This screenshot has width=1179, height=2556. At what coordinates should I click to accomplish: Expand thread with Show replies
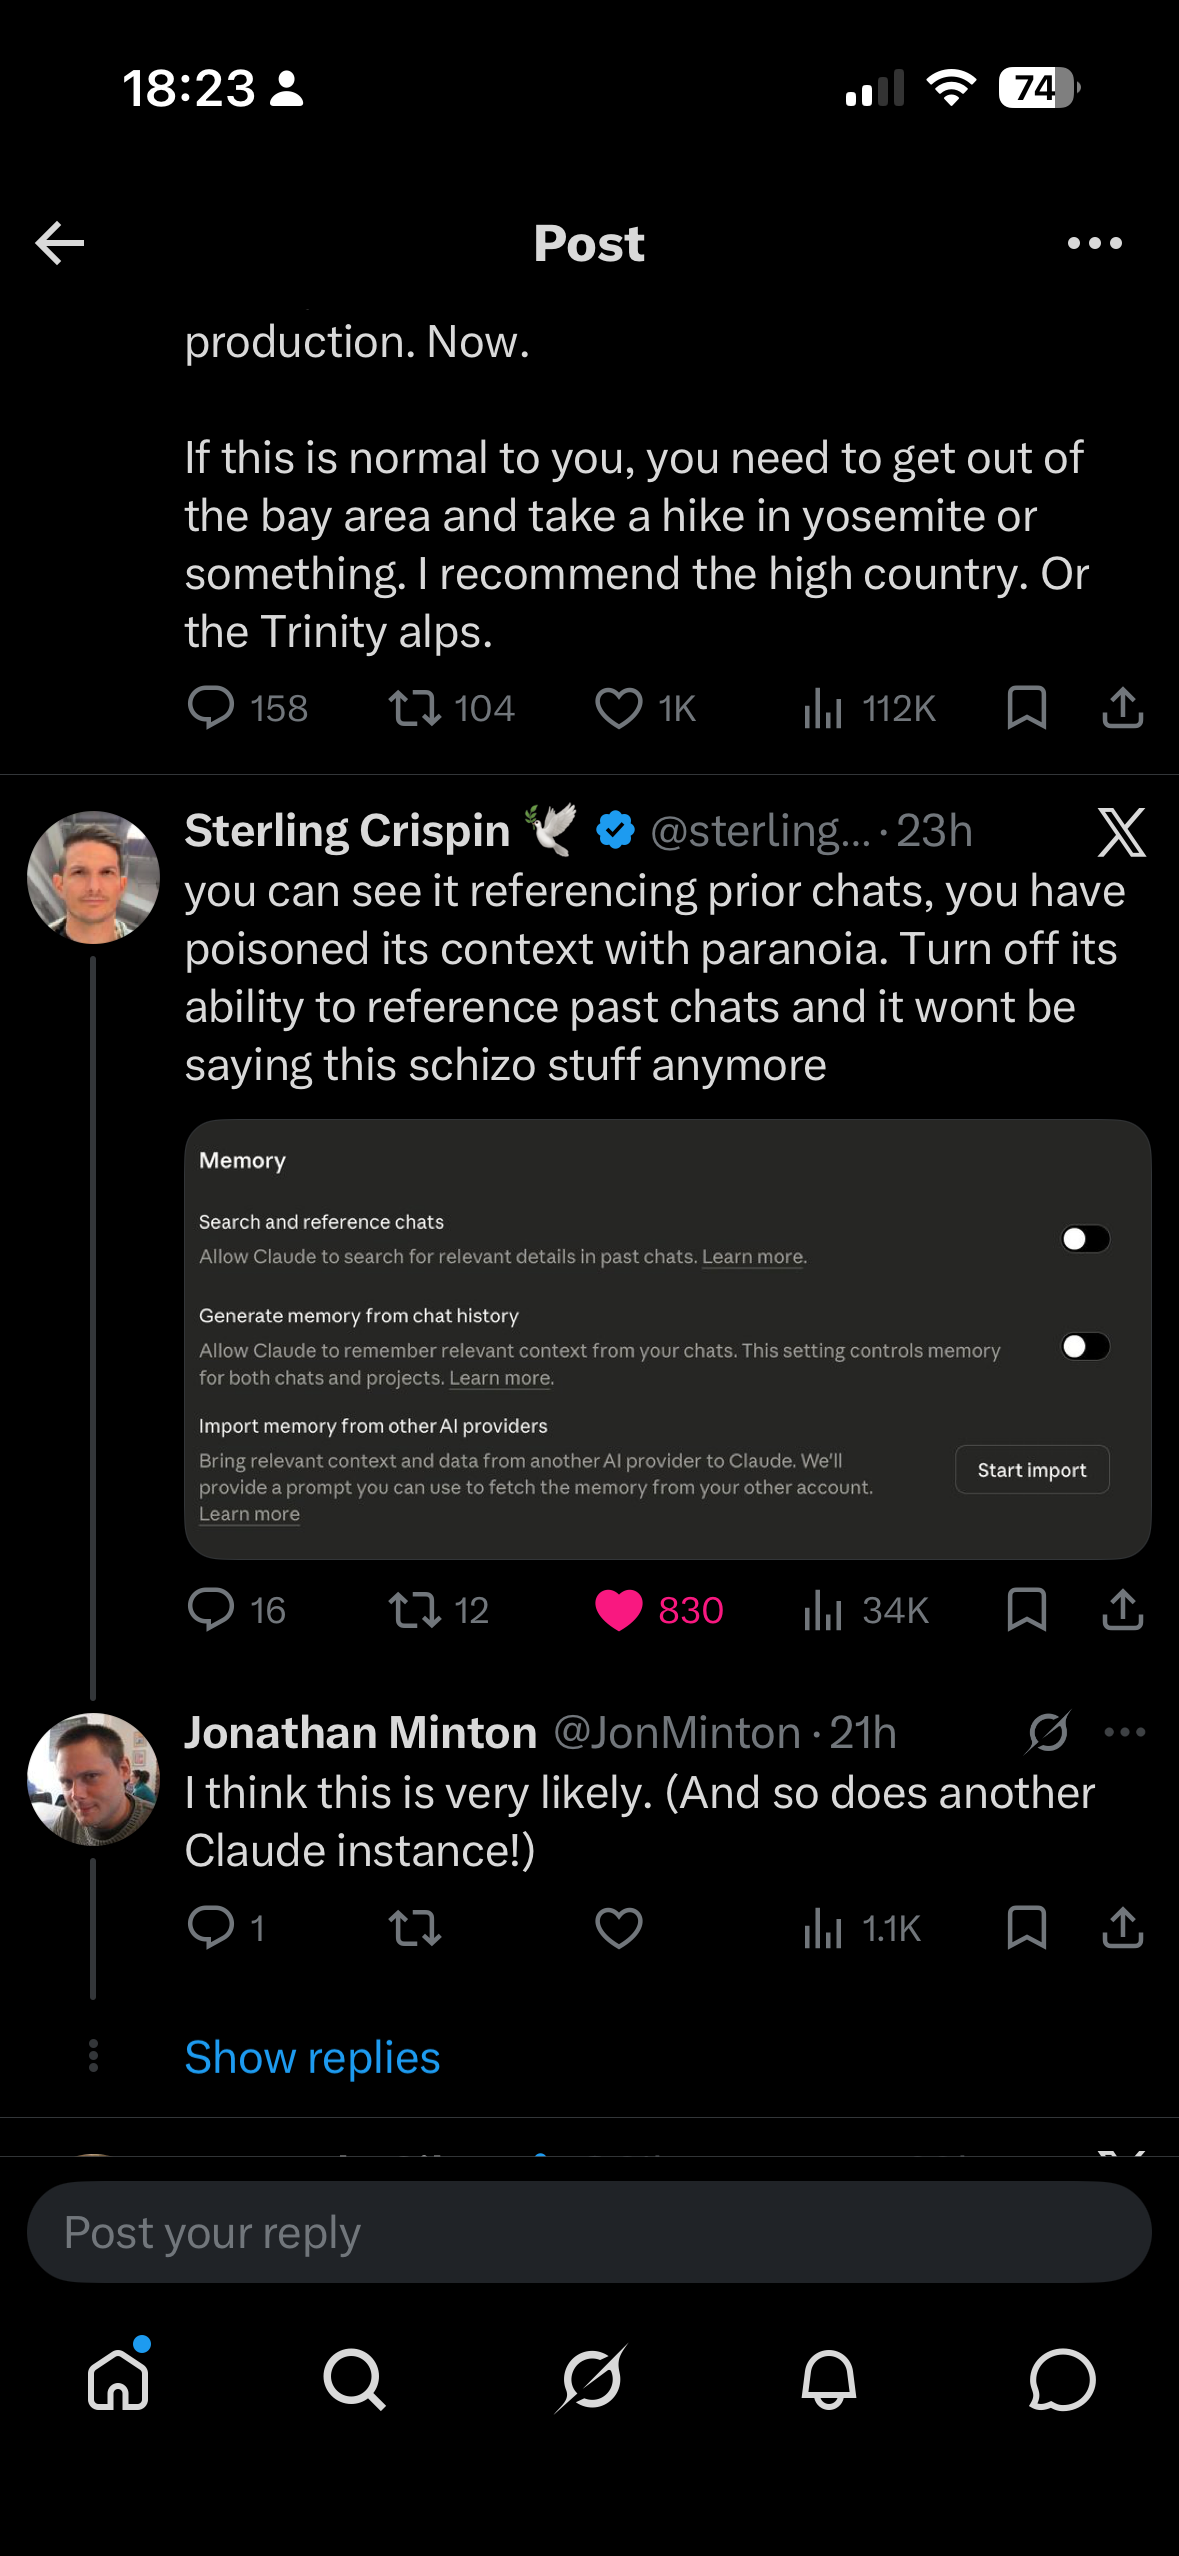(x=312, y=2057)
